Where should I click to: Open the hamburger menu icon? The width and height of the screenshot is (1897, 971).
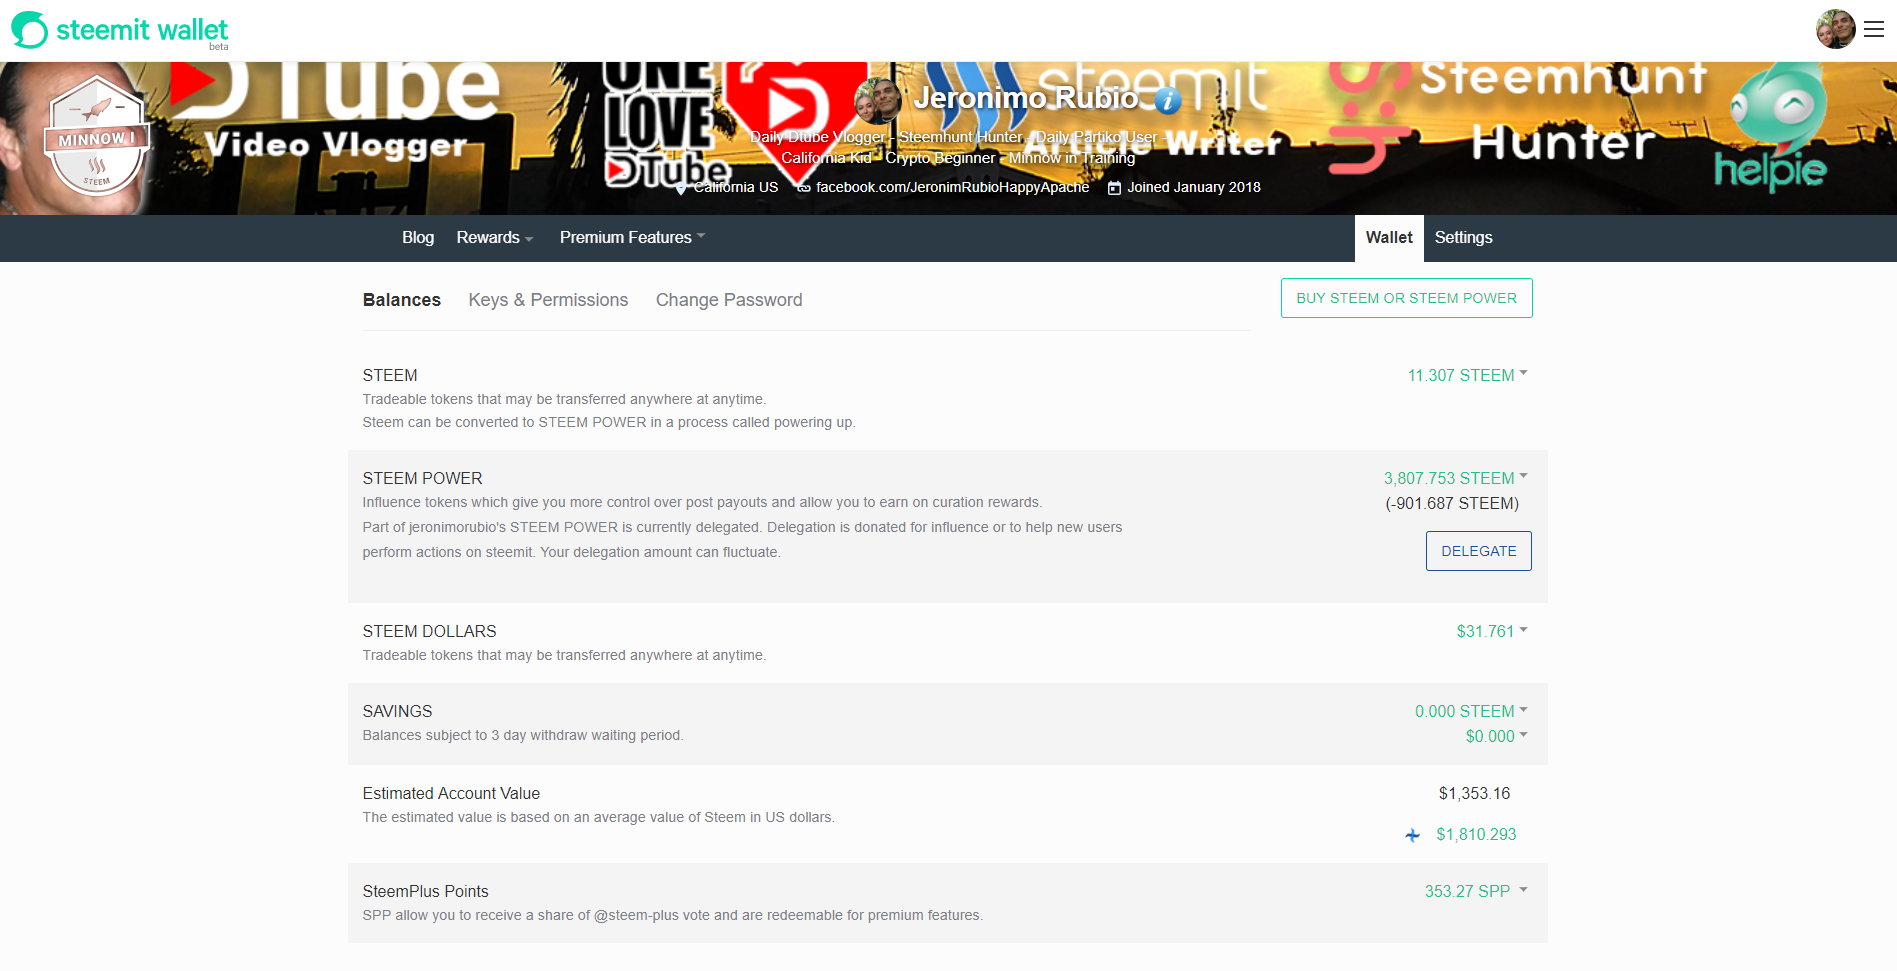coord(1874,30)
